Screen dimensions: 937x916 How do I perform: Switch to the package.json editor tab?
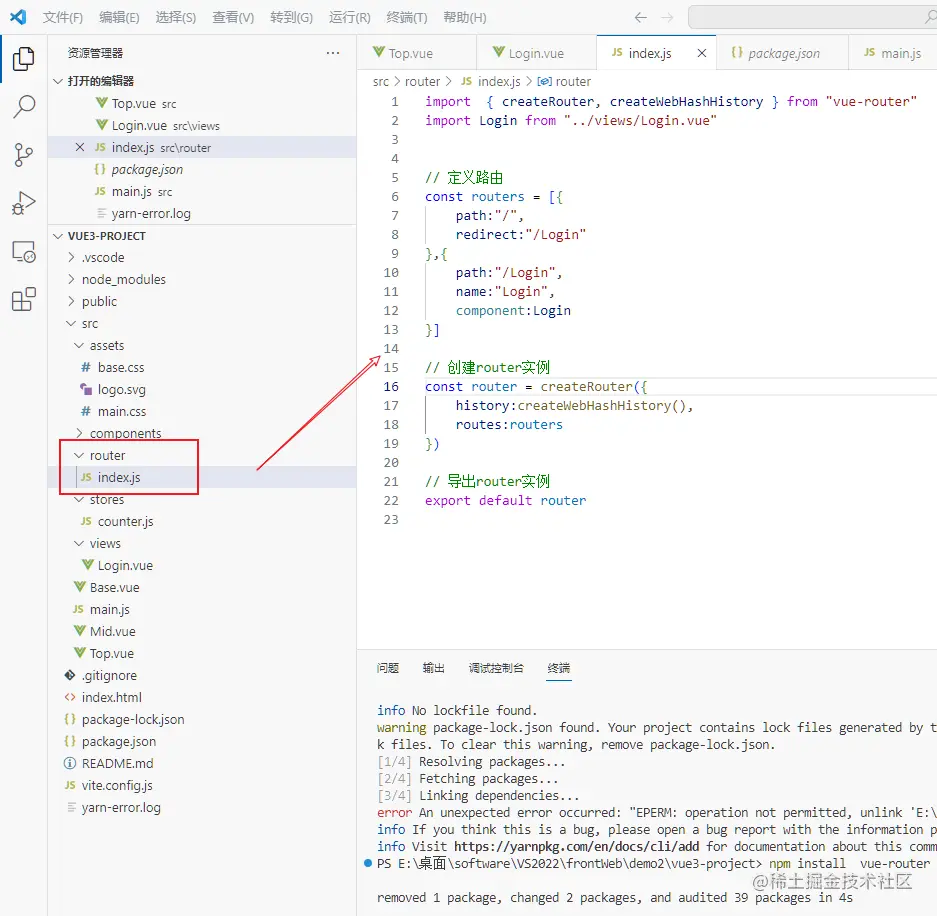pyautogui.click(x=782, y=53)
